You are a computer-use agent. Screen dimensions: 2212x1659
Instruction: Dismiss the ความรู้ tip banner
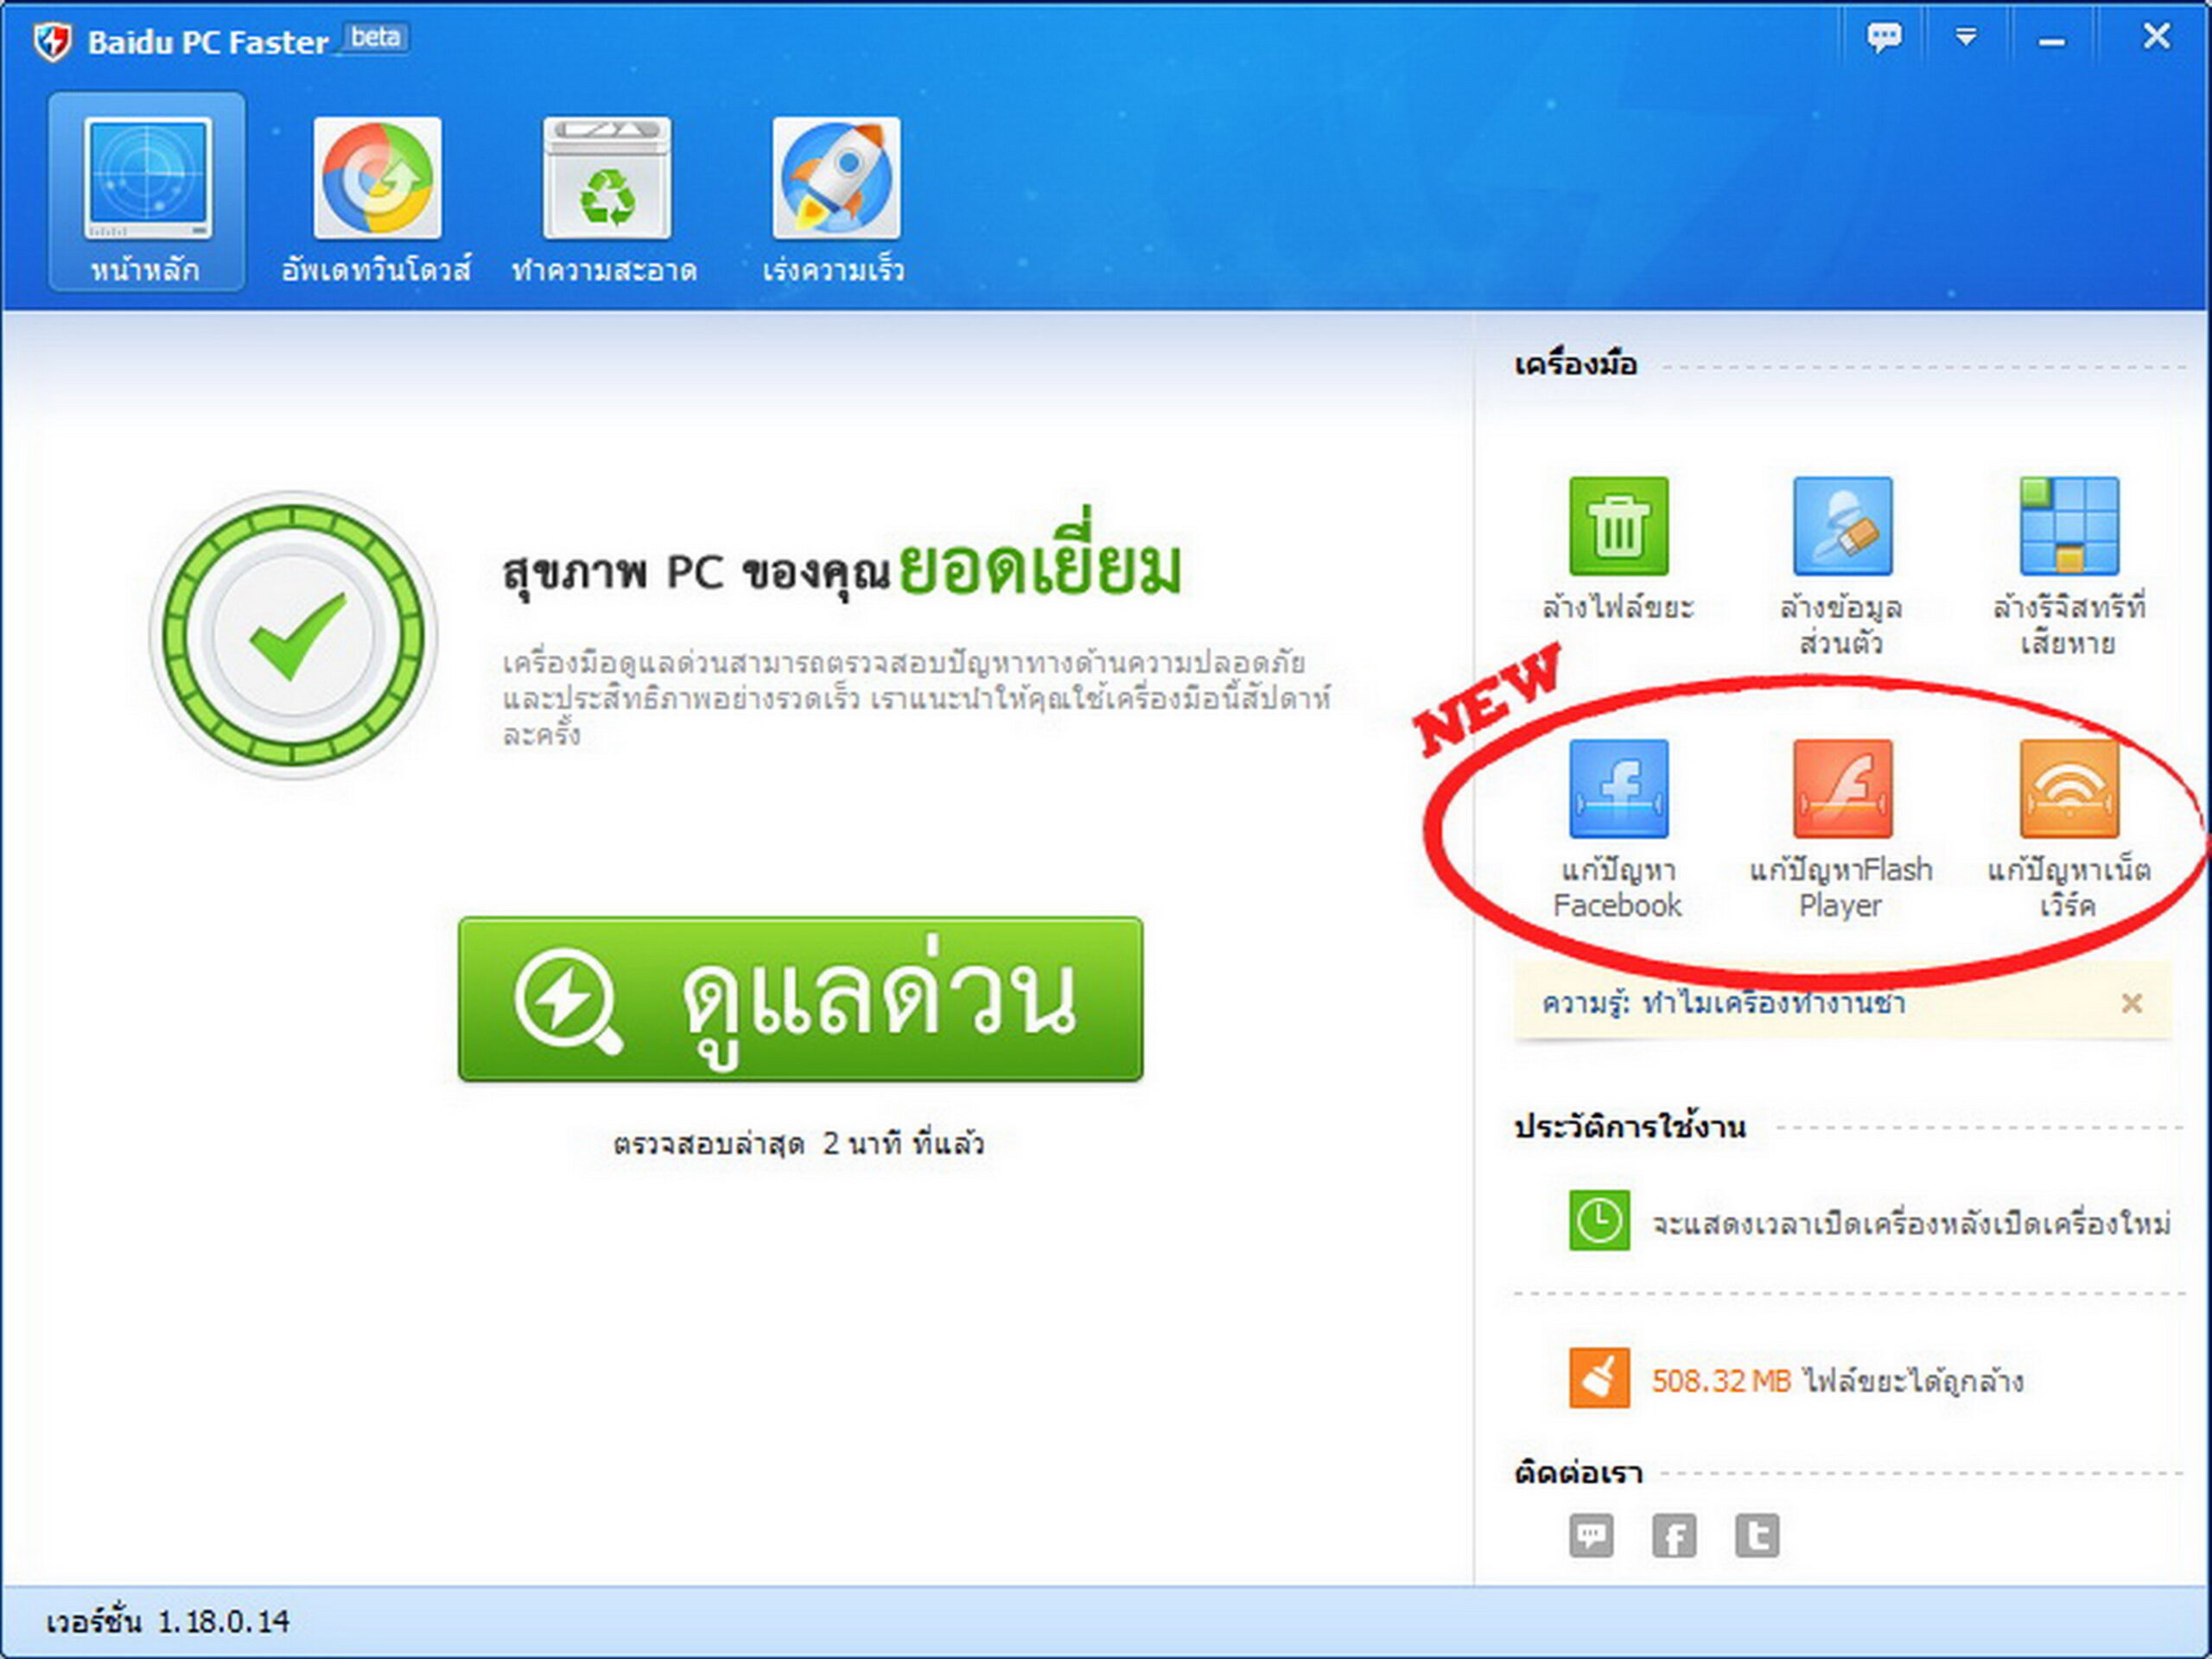pyautogui.click(x=2131, y=1003)
